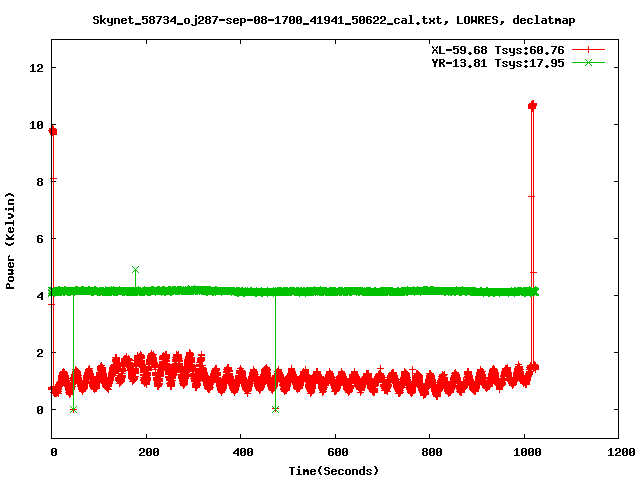Click x-axis tick label 1000
The width and height of the screenshot is (640, 480).
526,452
